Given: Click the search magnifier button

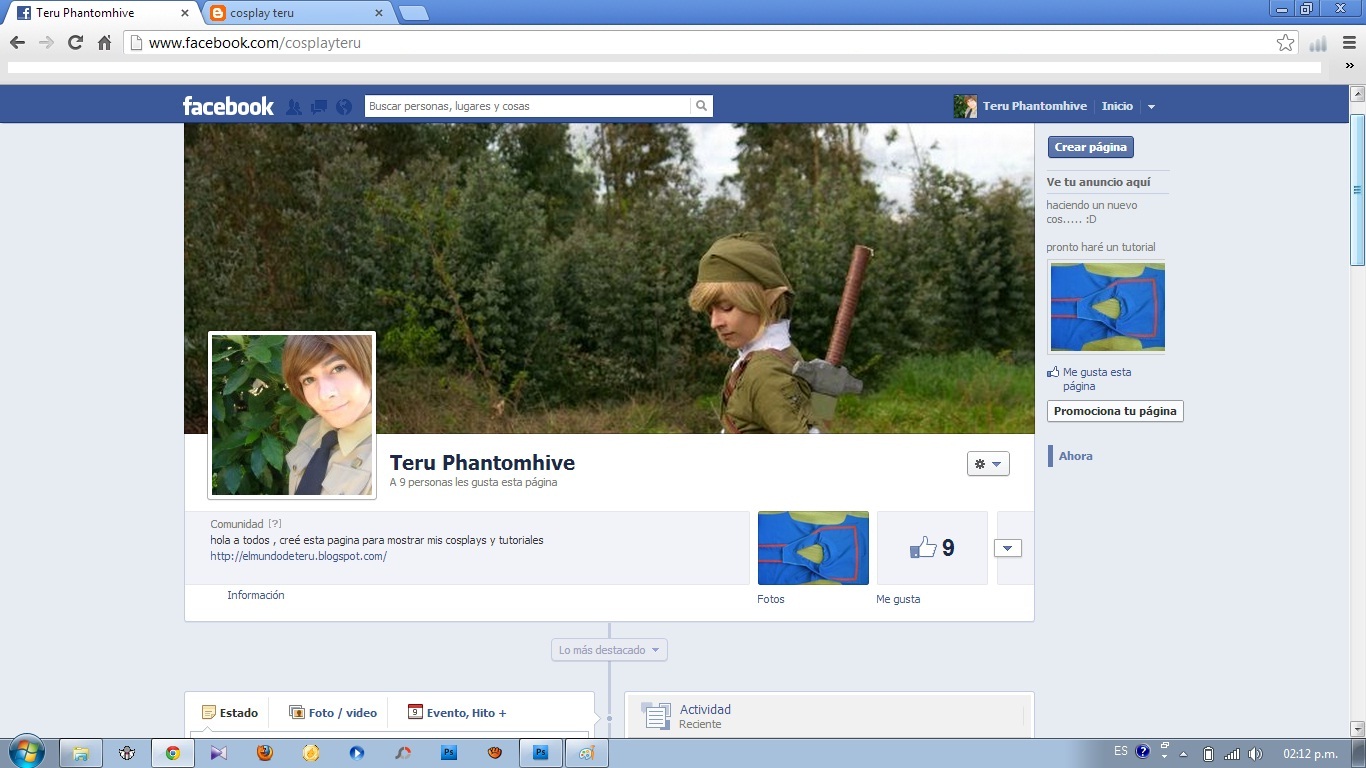Looking at the screenshot, I should [702, 106].
